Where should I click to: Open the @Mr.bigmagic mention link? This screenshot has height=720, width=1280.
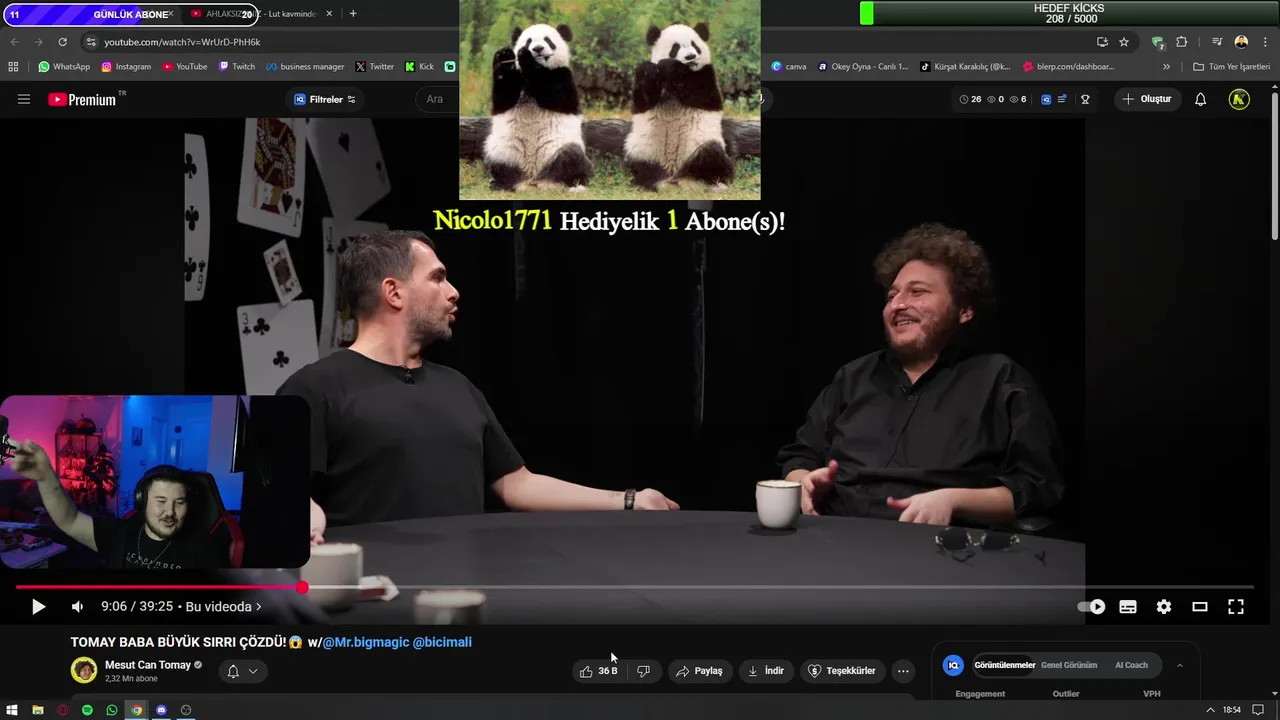(365, 642)
